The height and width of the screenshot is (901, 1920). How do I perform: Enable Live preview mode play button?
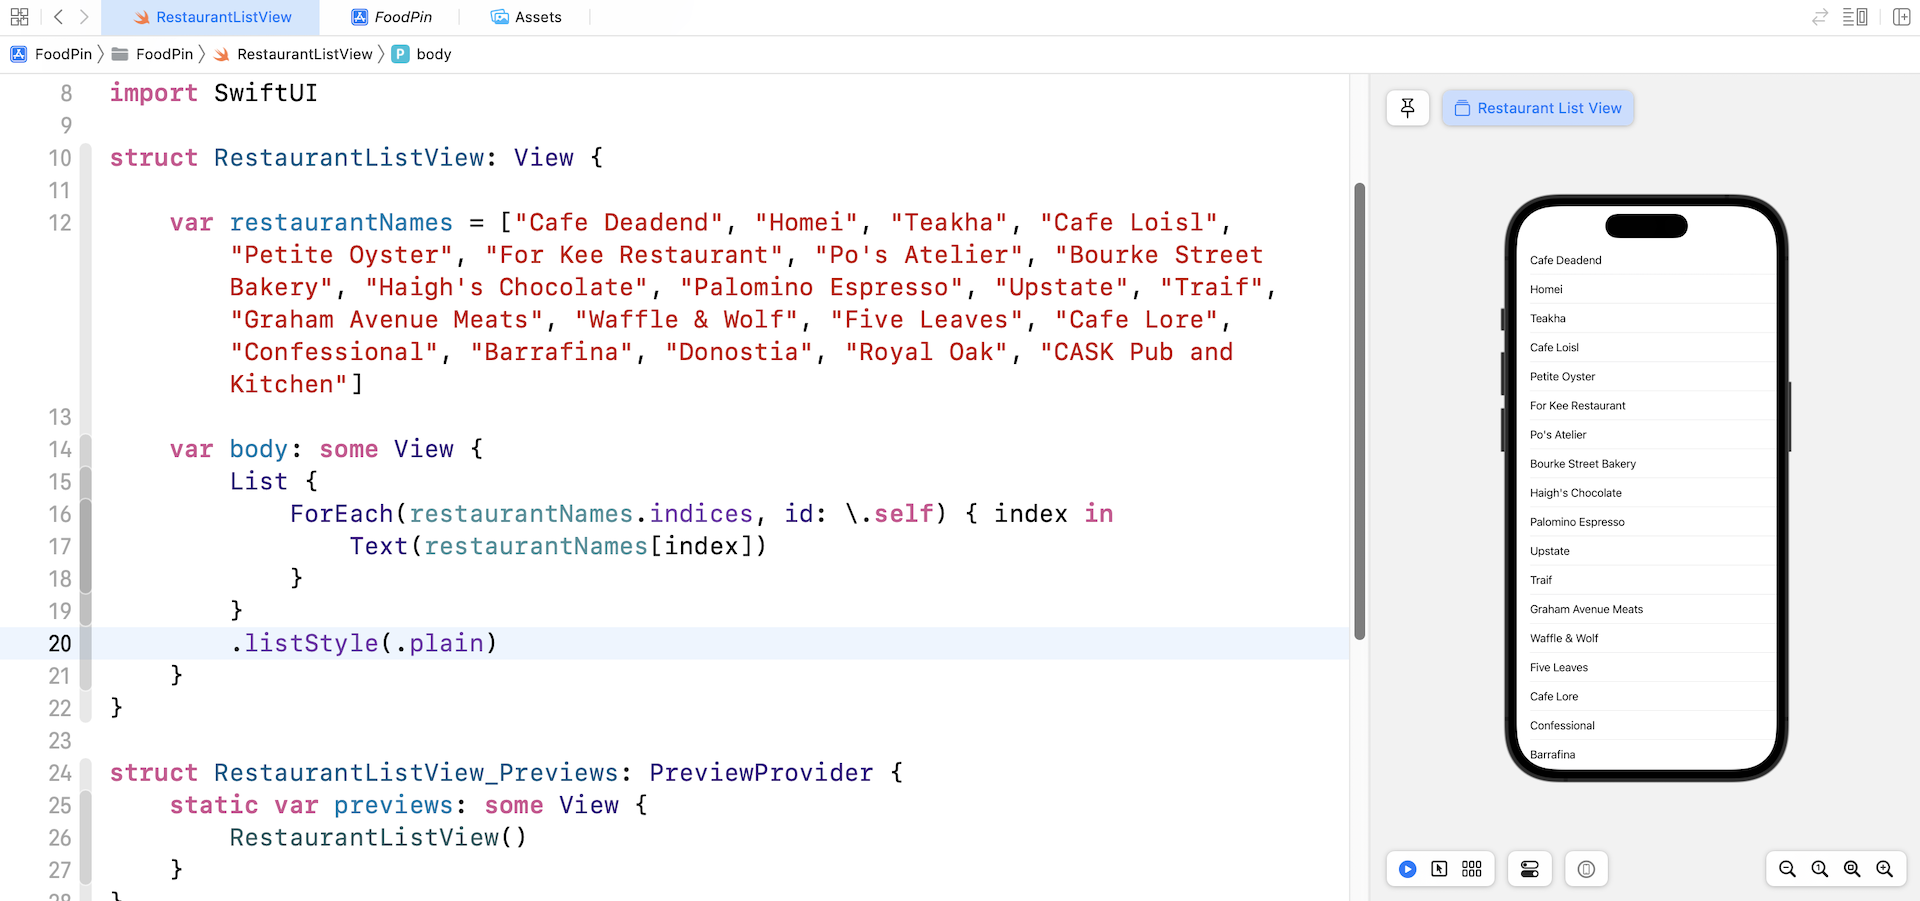[1407, 869]
